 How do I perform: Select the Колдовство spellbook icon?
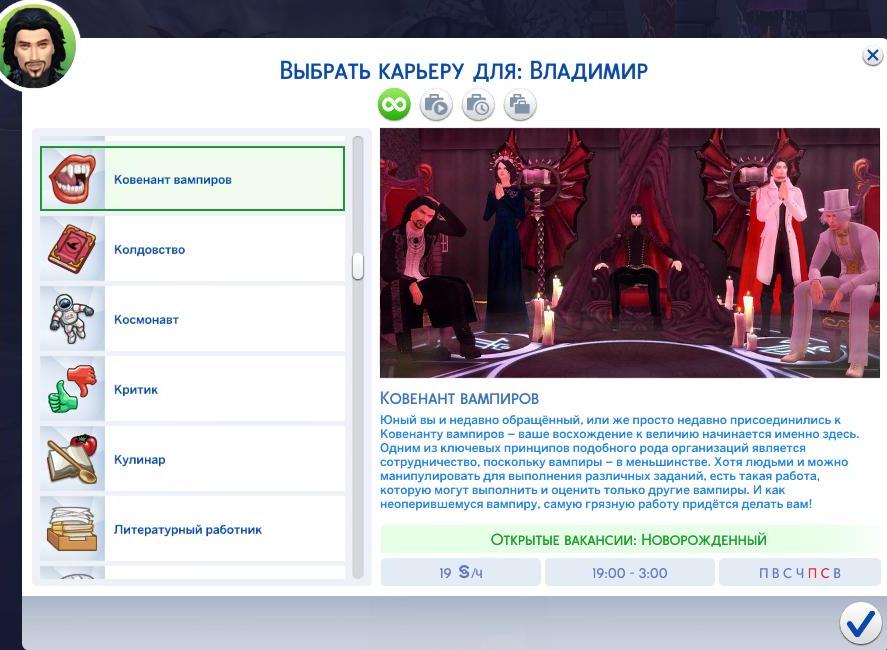[x=73, y=250]
